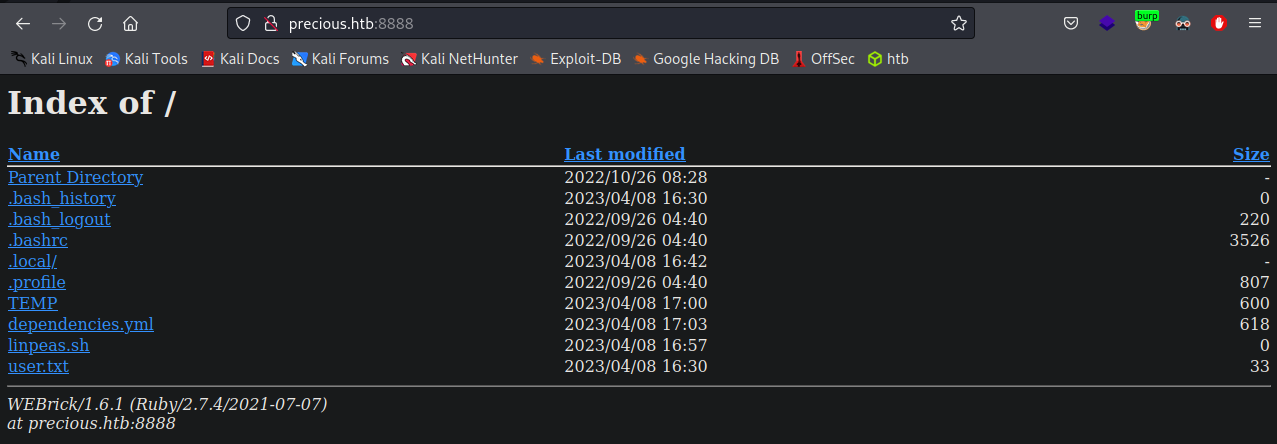Go to the browser home page
Viewport: 1277px width, 444px height.
130,23
